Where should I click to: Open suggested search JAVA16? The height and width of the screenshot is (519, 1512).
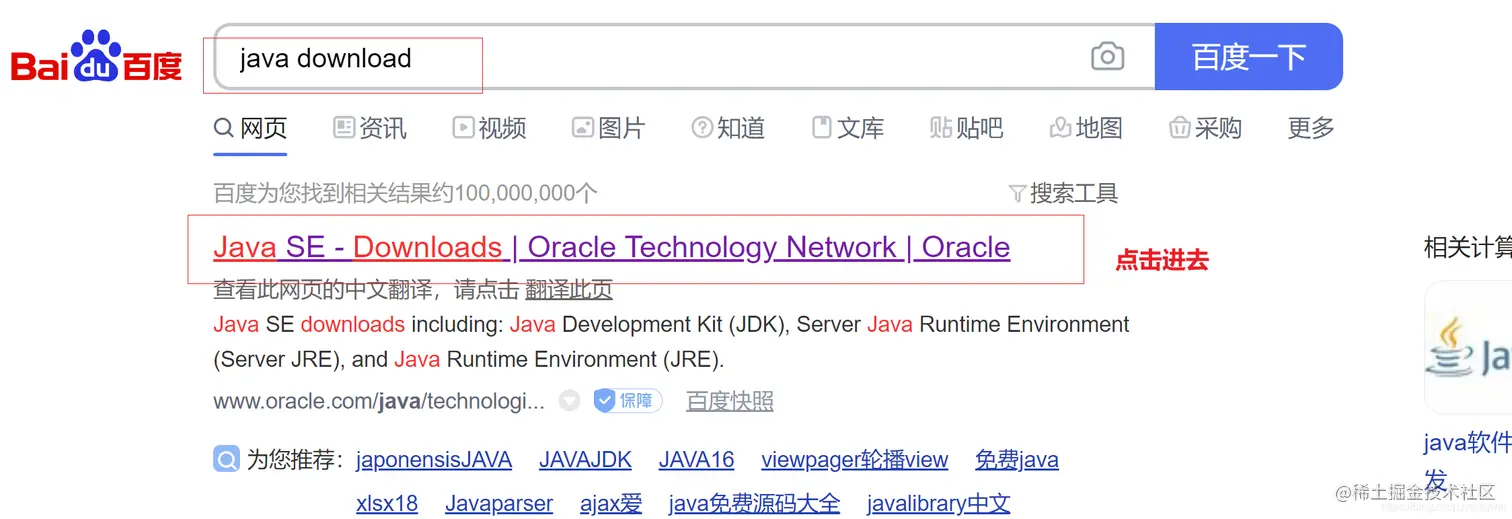coord(696,460)
